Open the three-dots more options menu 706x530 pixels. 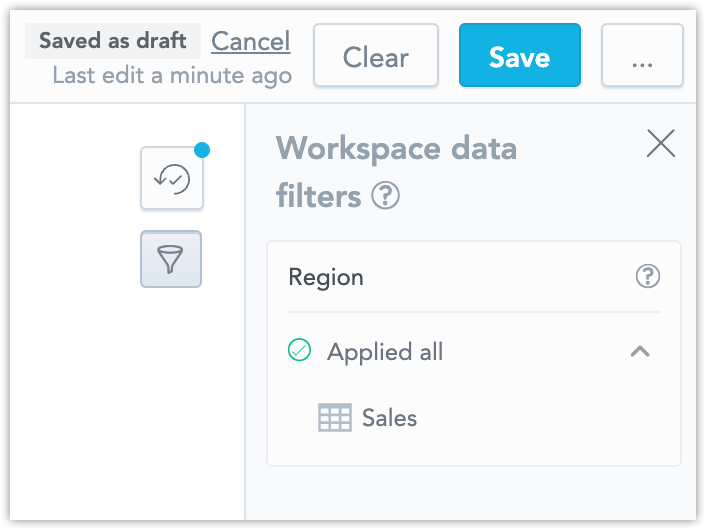coord(642,55)
